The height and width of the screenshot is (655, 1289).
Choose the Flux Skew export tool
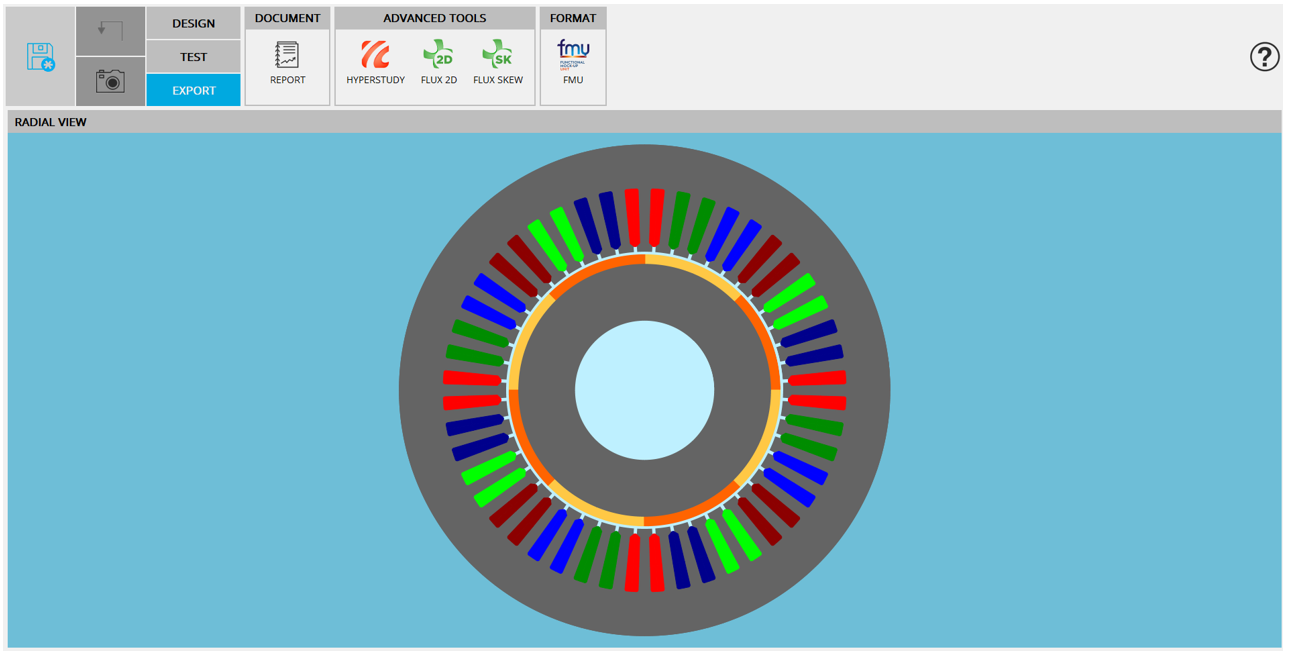point(497,63)
